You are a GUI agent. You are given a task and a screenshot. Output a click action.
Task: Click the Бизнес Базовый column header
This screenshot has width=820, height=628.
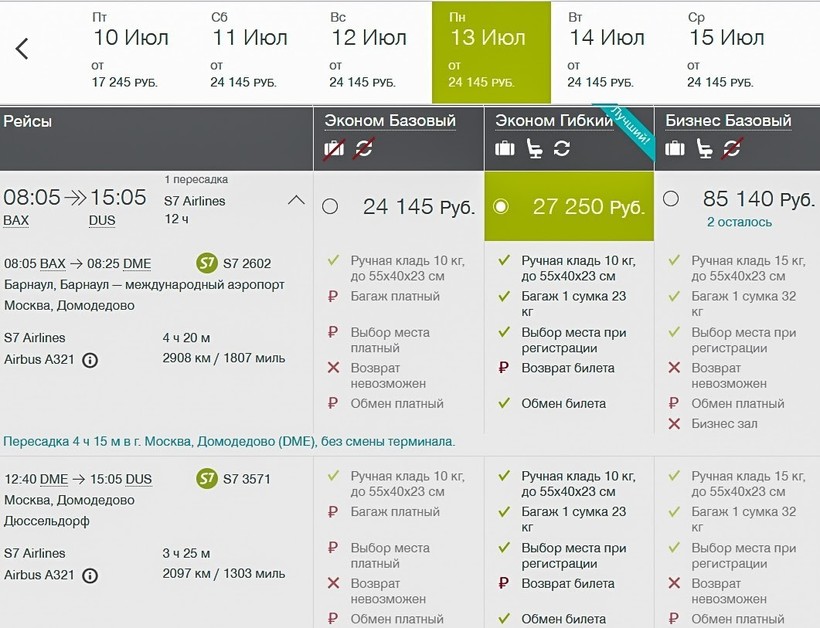(728, 121)
